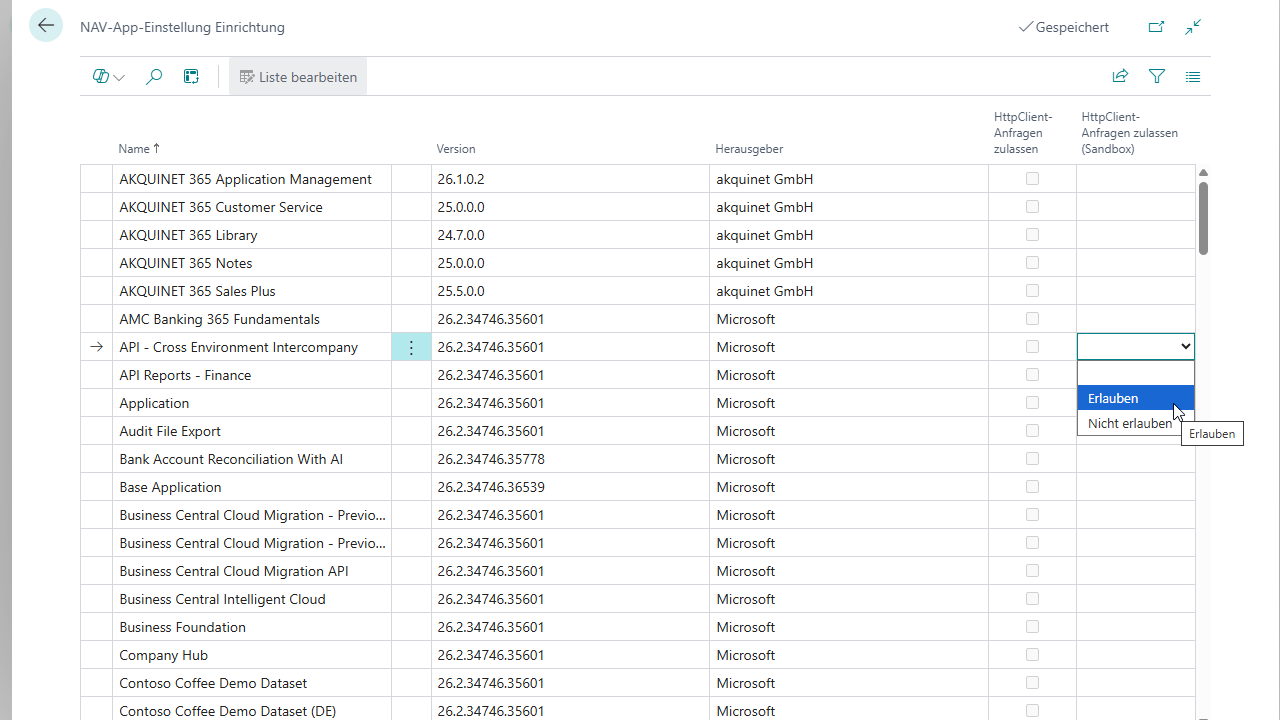The height and width of the screenshot is (720, 1280).
Task: Toggle checkbox for Company Hub
Action: (x=1032, y=655)
